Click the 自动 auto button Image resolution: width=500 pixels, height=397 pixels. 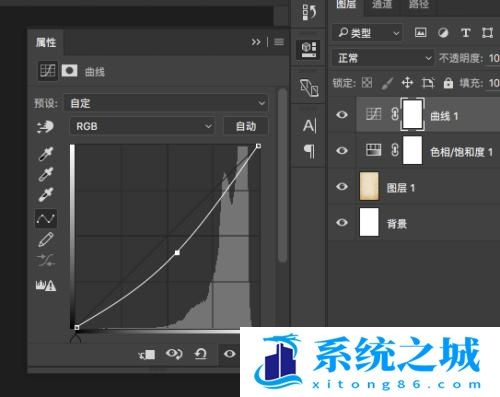(246, 126)
